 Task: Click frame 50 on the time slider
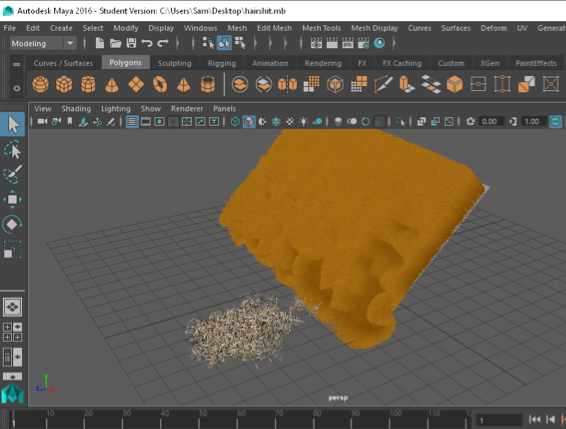click(x=199, y=419)
